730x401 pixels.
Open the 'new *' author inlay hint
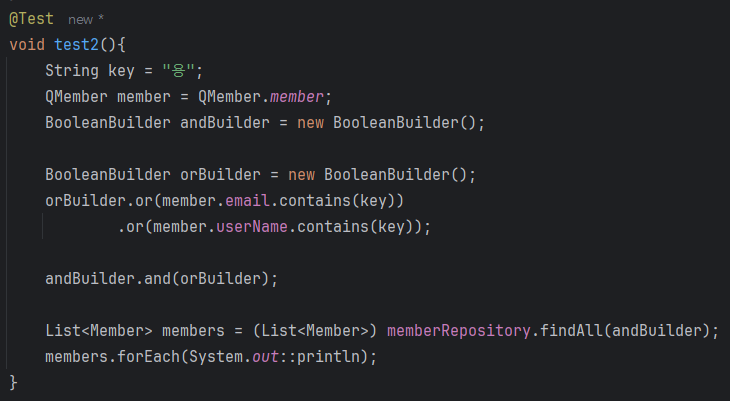(86, 20)
